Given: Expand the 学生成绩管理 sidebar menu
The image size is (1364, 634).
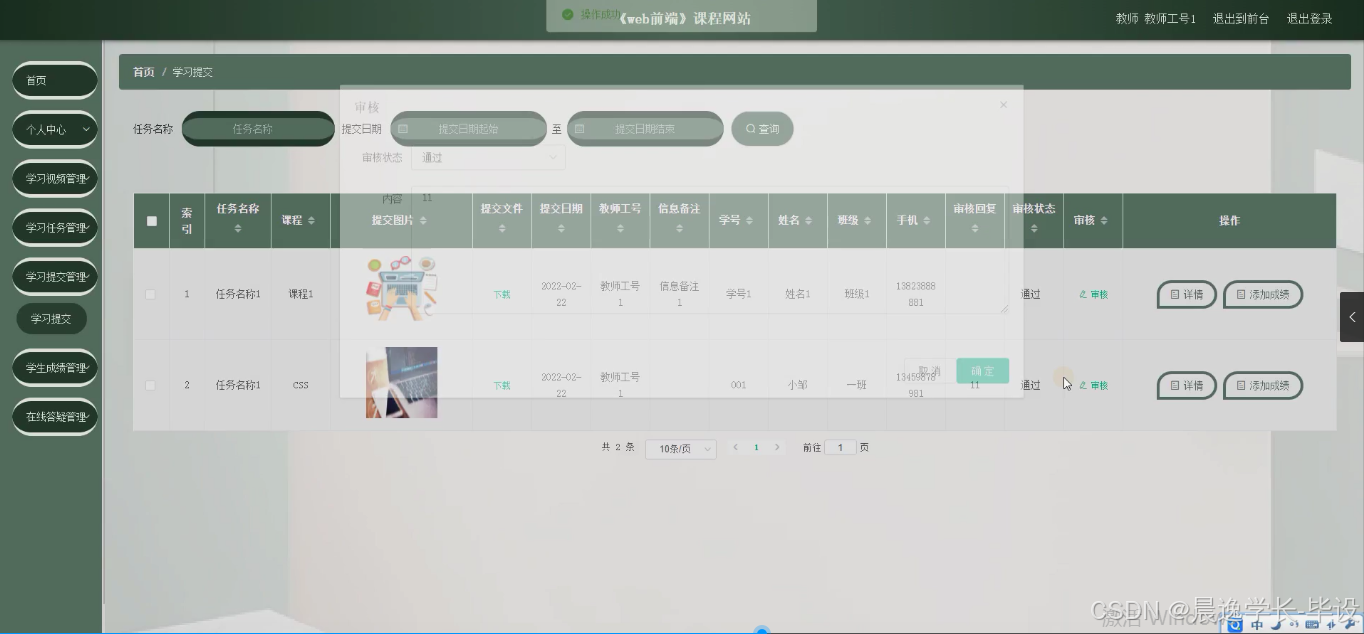Looking at the screenshot, I should click(55, 367).
